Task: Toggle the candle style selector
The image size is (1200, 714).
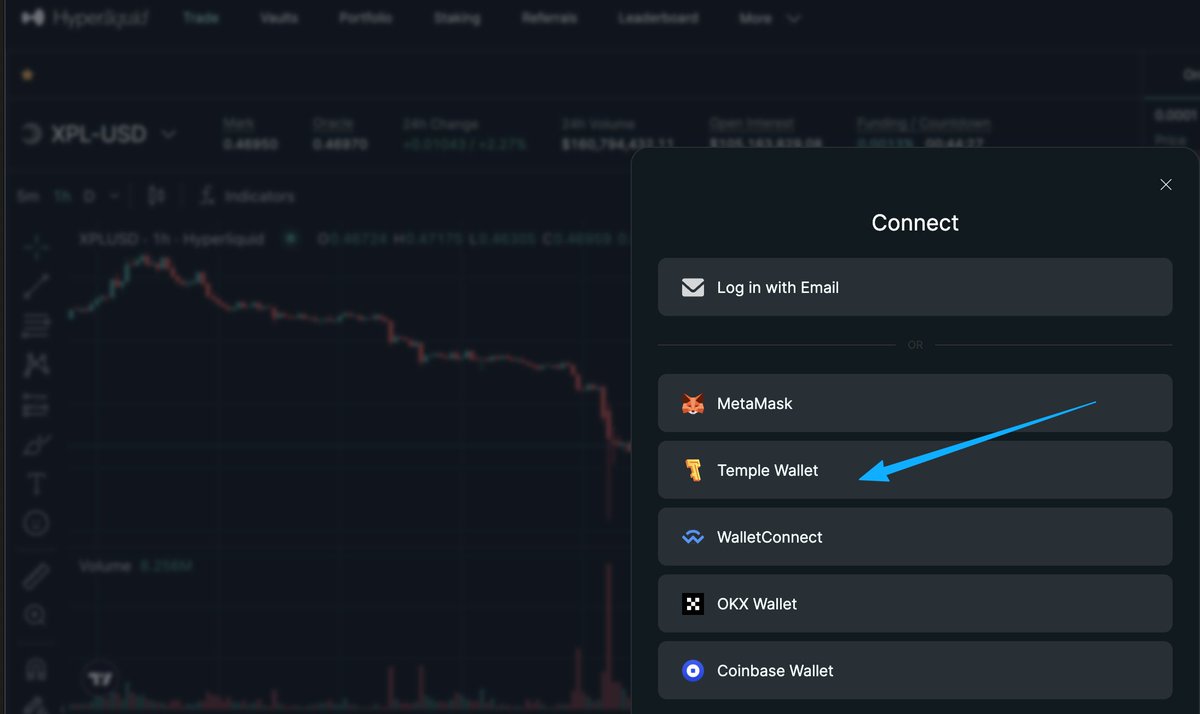Action: (156, 195)
